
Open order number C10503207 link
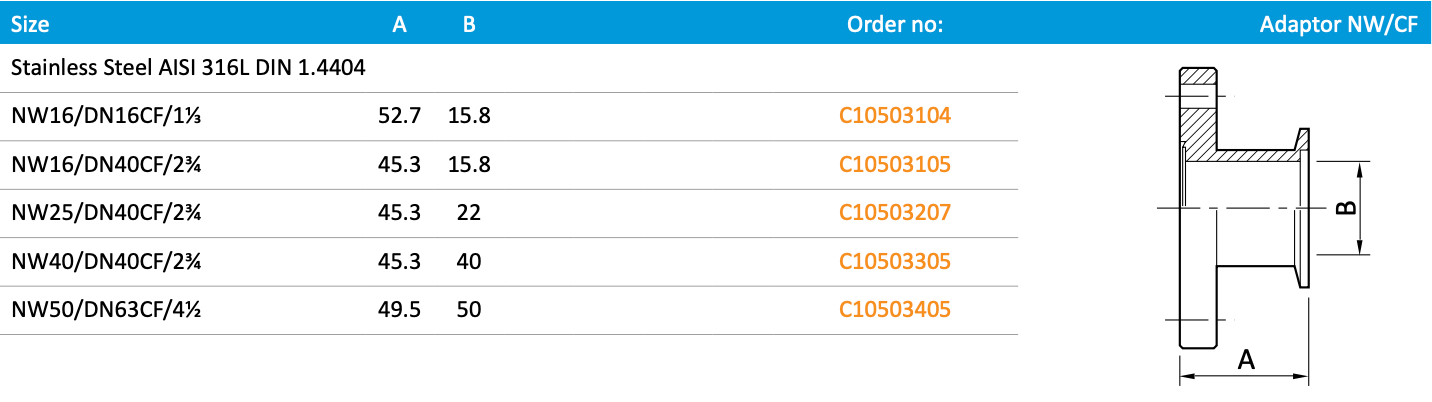pyautogui.click(x=895, y=212)
